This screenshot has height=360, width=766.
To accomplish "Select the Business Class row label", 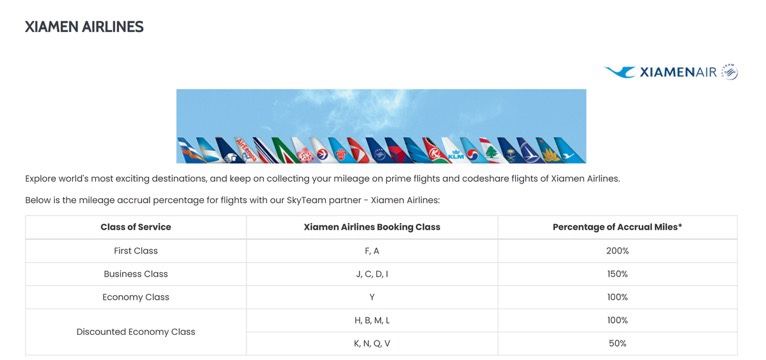I will [136, 274].
